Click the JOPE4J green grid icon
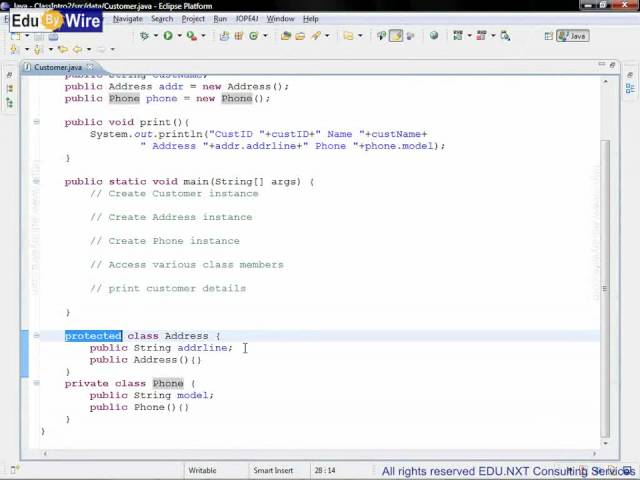 tap(458, 36)
